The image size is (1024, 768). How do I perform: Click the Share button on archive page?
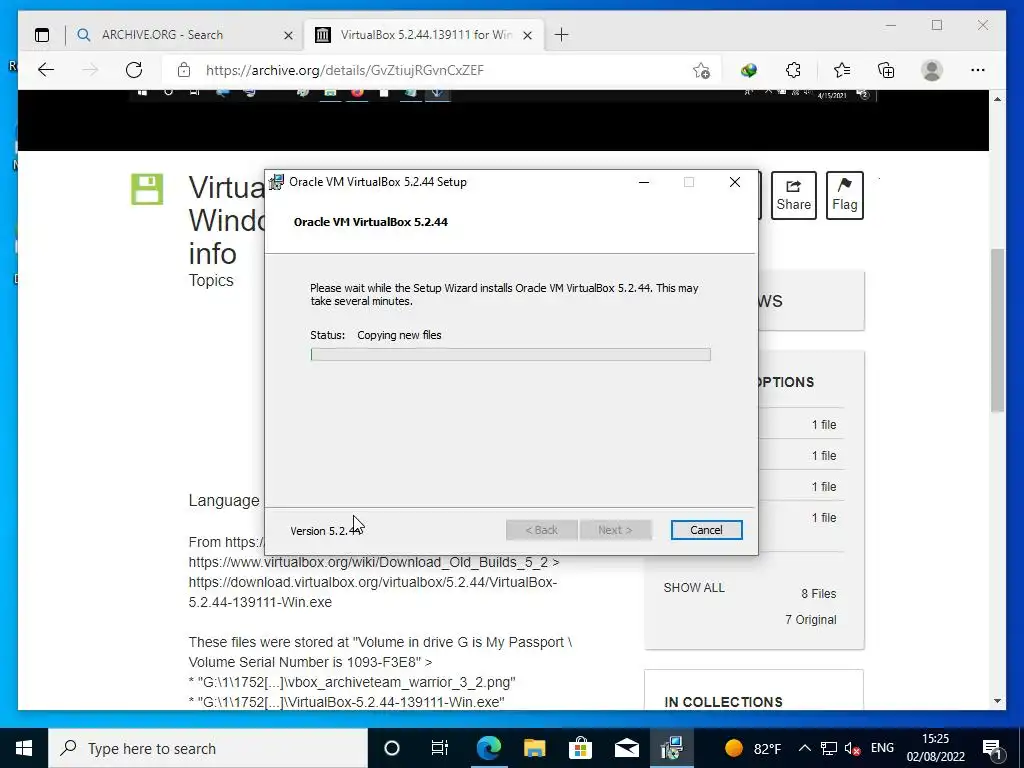pyautogui.click(x=793, y=195)
